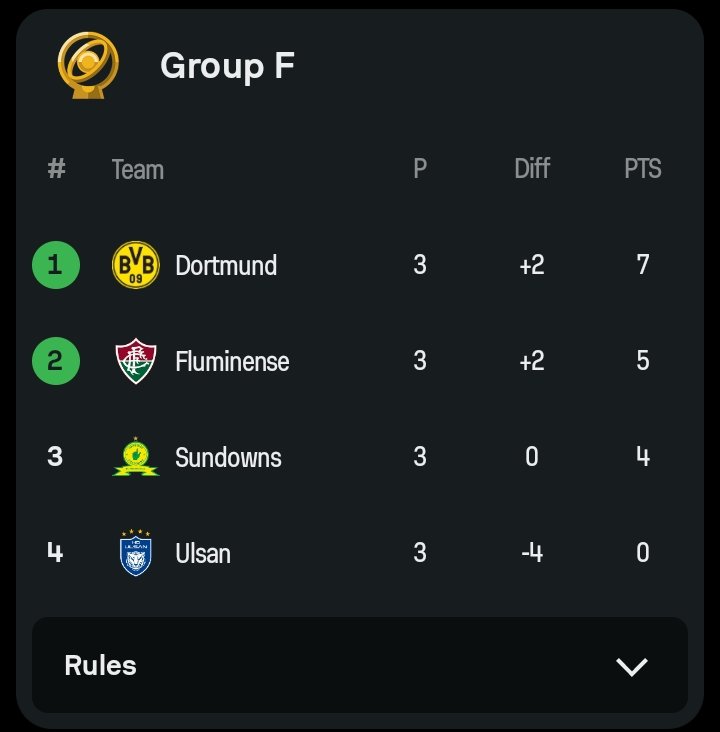Open the Ulsan team name link
Image resolution: width=720 pixels, height=732 pixels.
pos(203,553)
